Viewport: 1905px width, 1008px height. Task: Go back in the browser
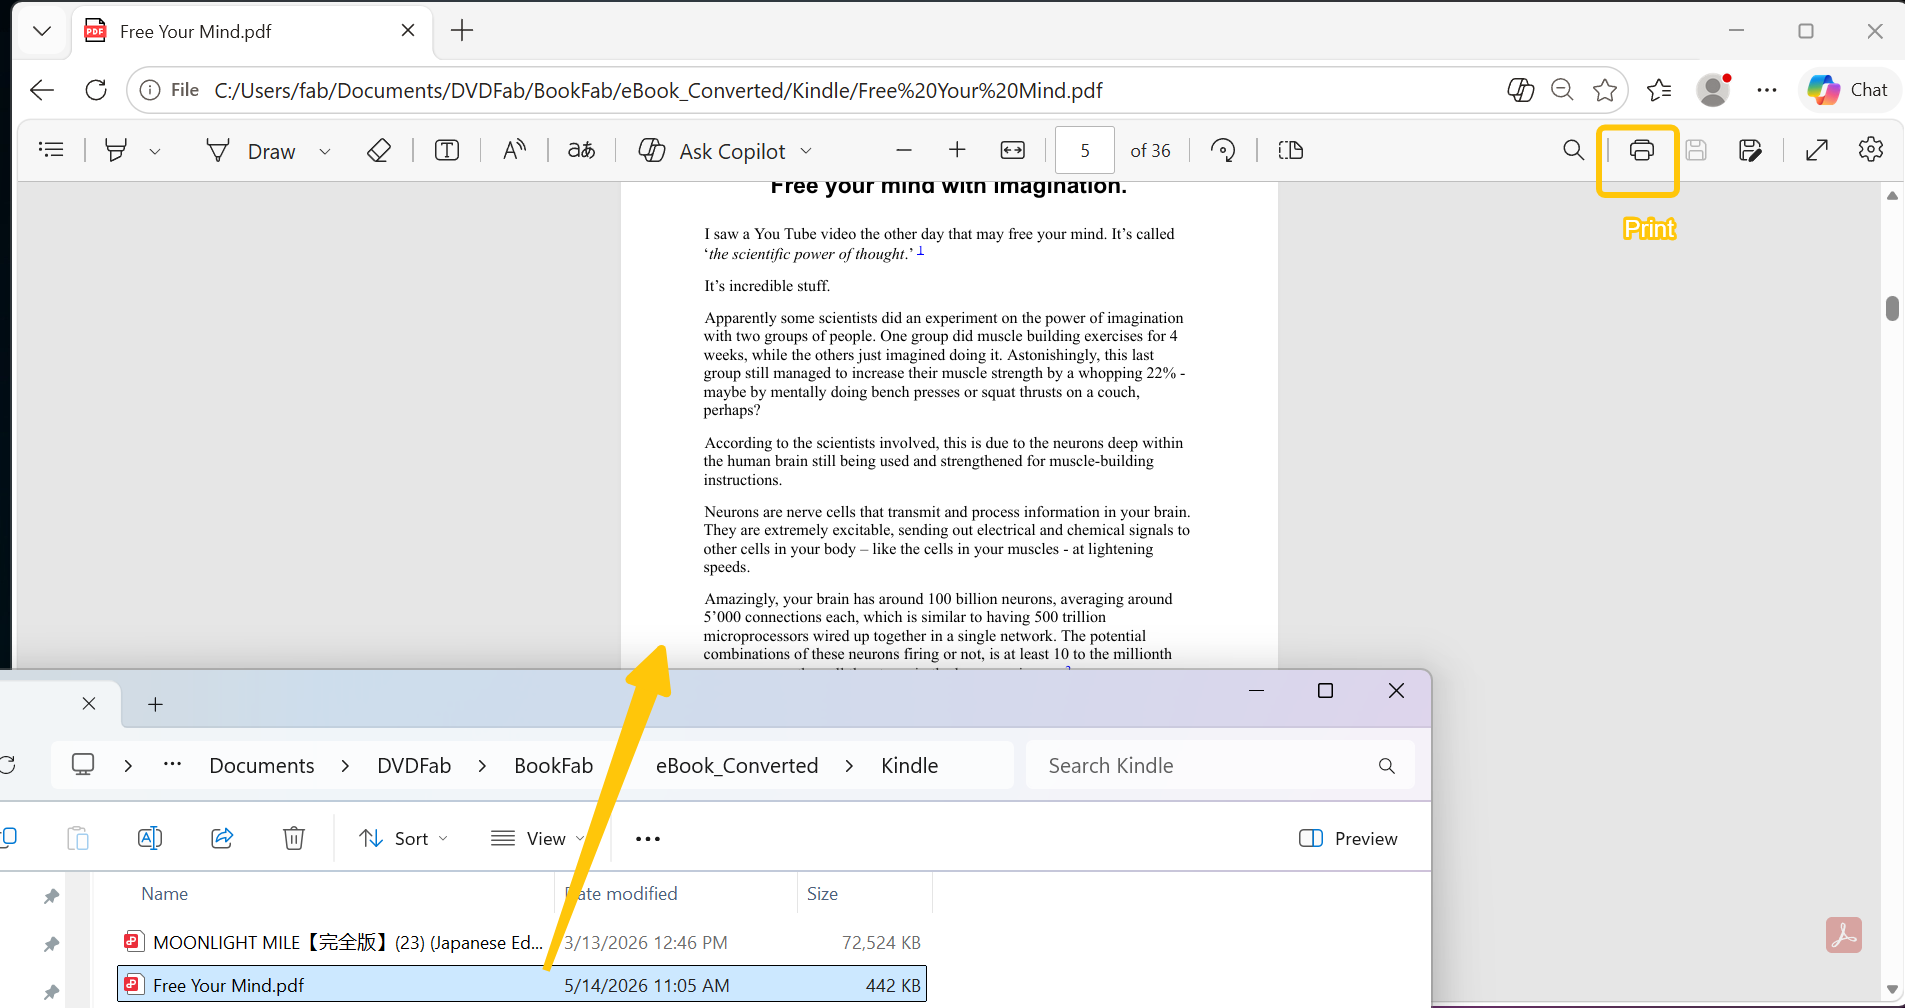coord(42,90)
